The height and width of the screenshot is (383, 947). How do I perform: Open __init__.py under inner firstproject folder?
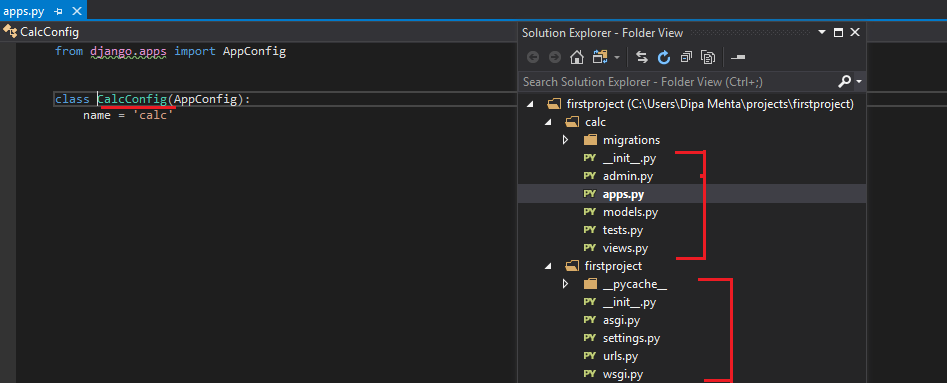pyautogui.click(x=629, y=302)
